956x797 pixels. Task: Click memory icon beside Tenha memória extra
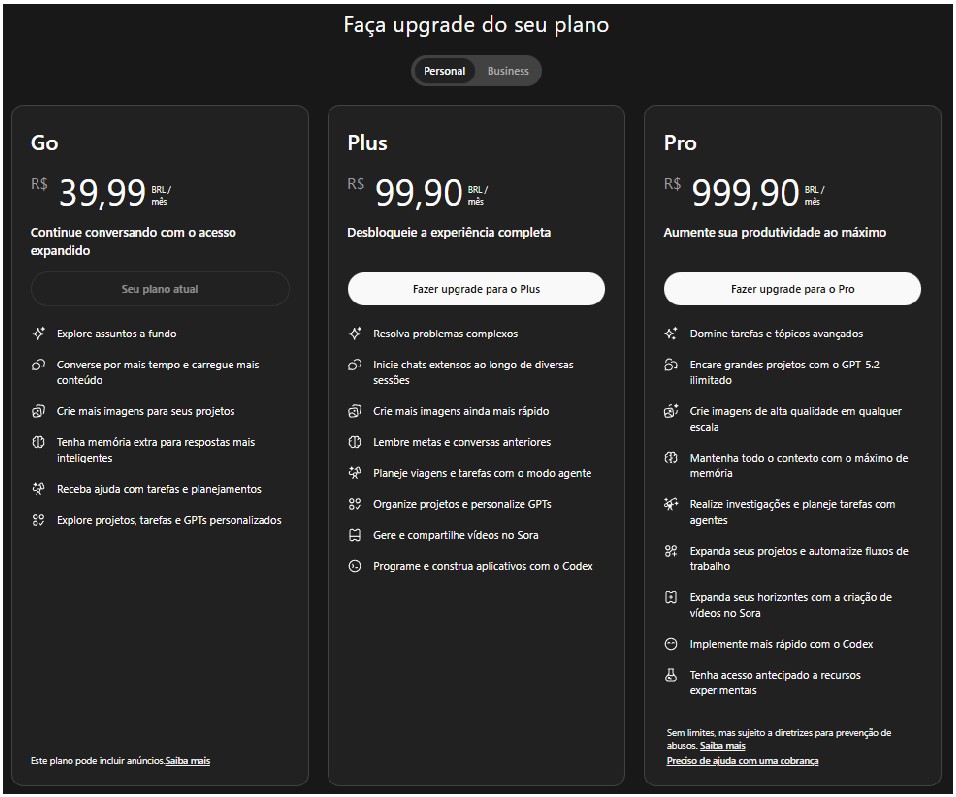click(x=38, y=442)
